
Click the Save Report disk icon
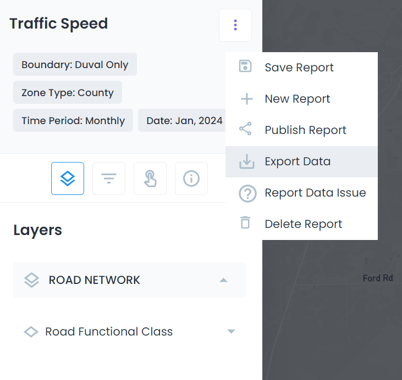click(245, 66)
